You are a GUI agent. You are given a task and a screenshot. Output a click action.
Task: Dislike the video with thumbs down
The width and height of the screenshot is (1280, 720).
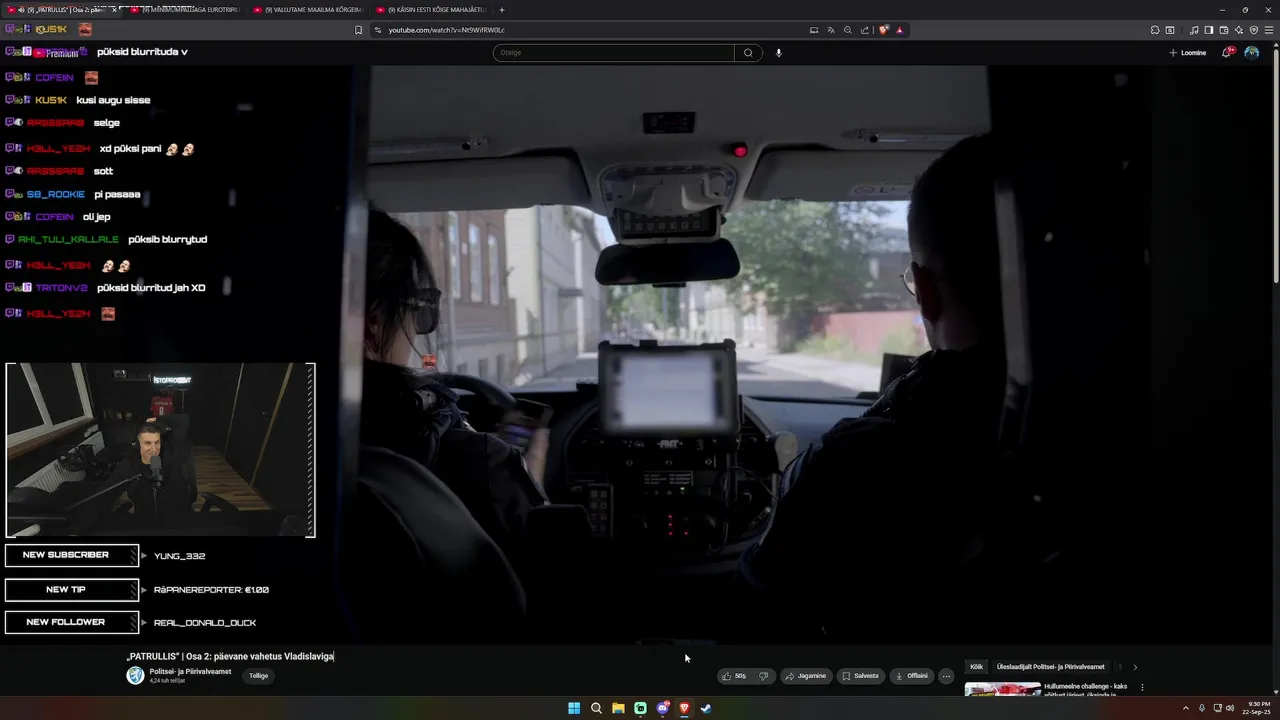[763, 676]
